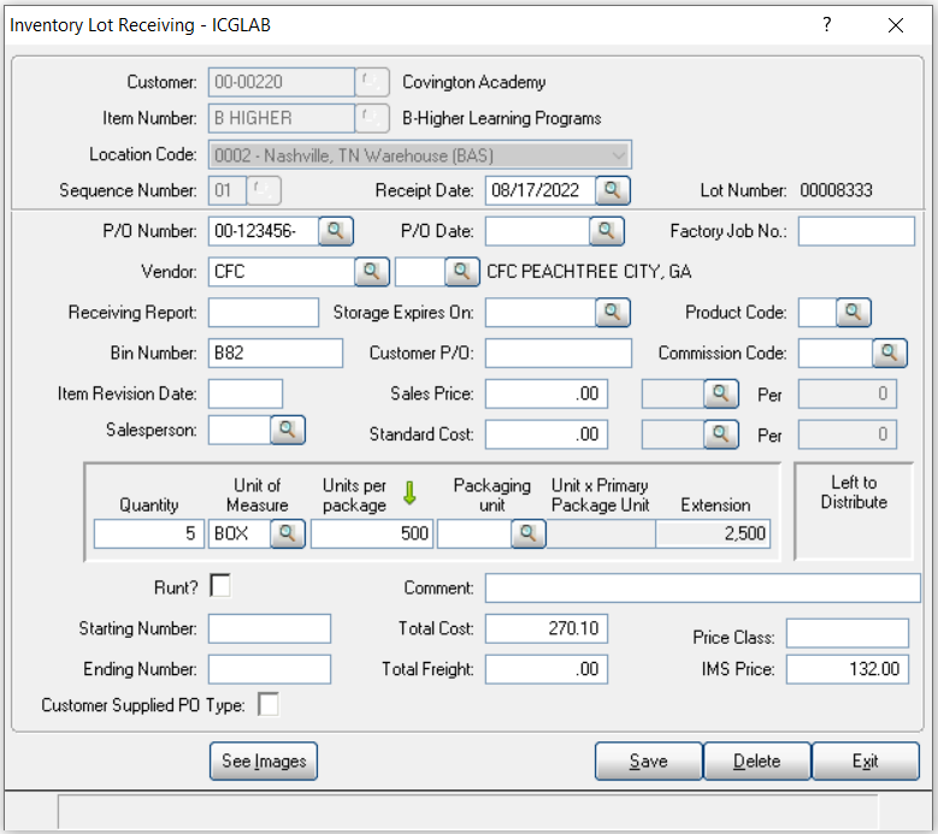This screenshot has height=834, width=938.
Task: Click the Receipt Date field 08/17/2022
Action: pyautogui.click(x=540, y=190)
